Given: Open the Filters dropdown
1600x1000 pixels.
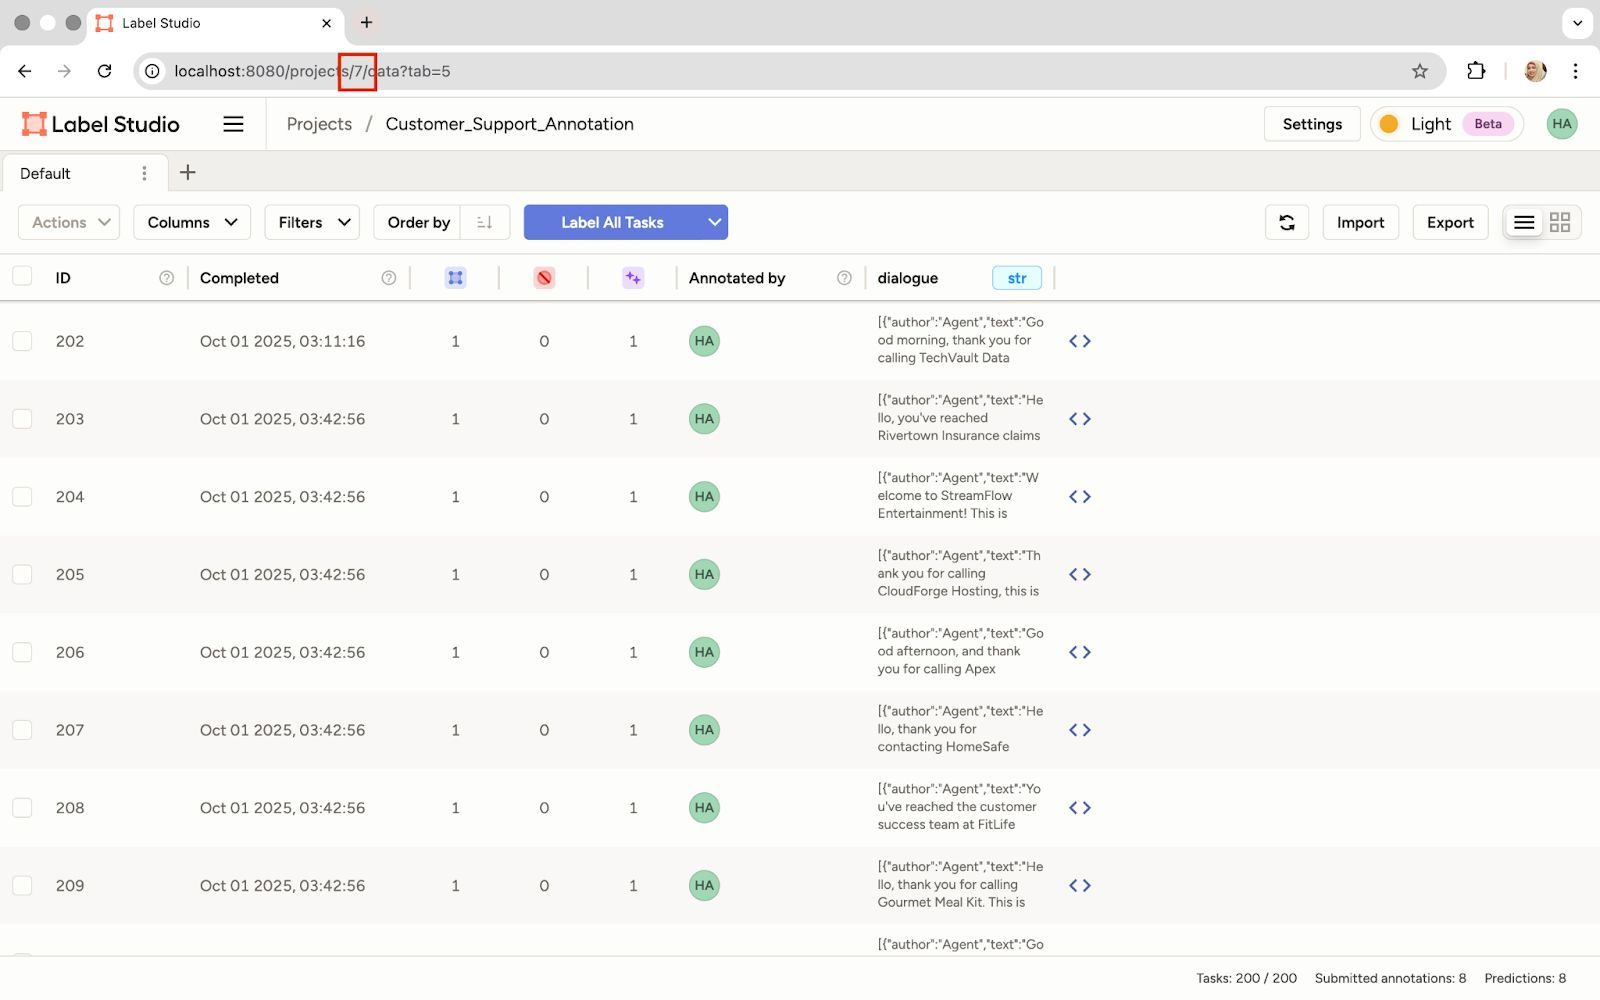Looking at the screenshot, I should coord(312,222).
